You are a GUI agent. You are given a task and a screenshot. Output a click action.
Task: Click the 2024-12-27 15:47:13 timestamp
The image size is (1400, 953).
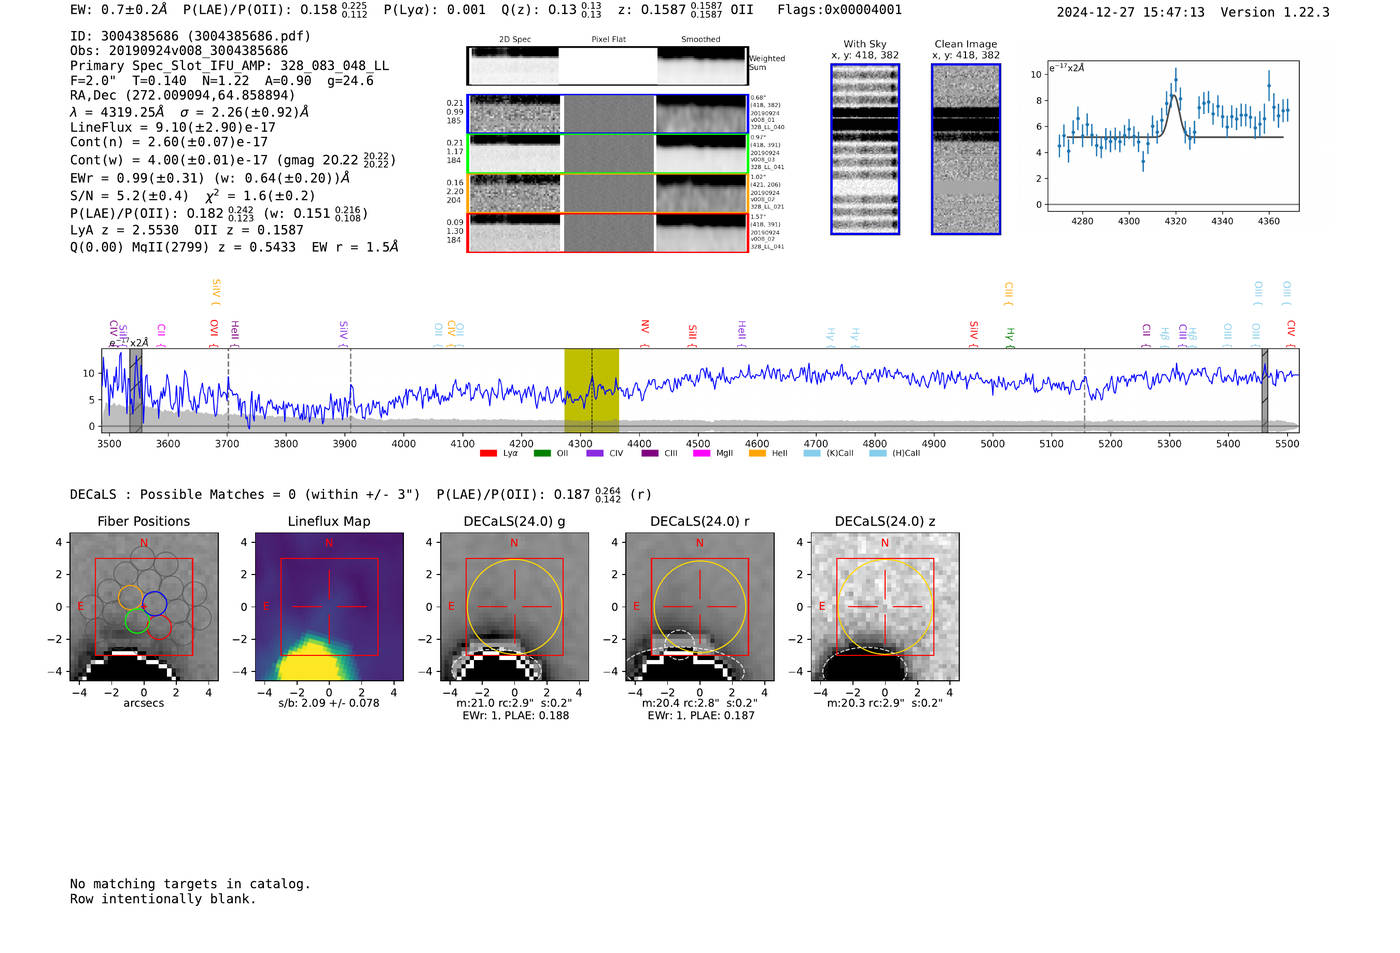point(1130,12)
